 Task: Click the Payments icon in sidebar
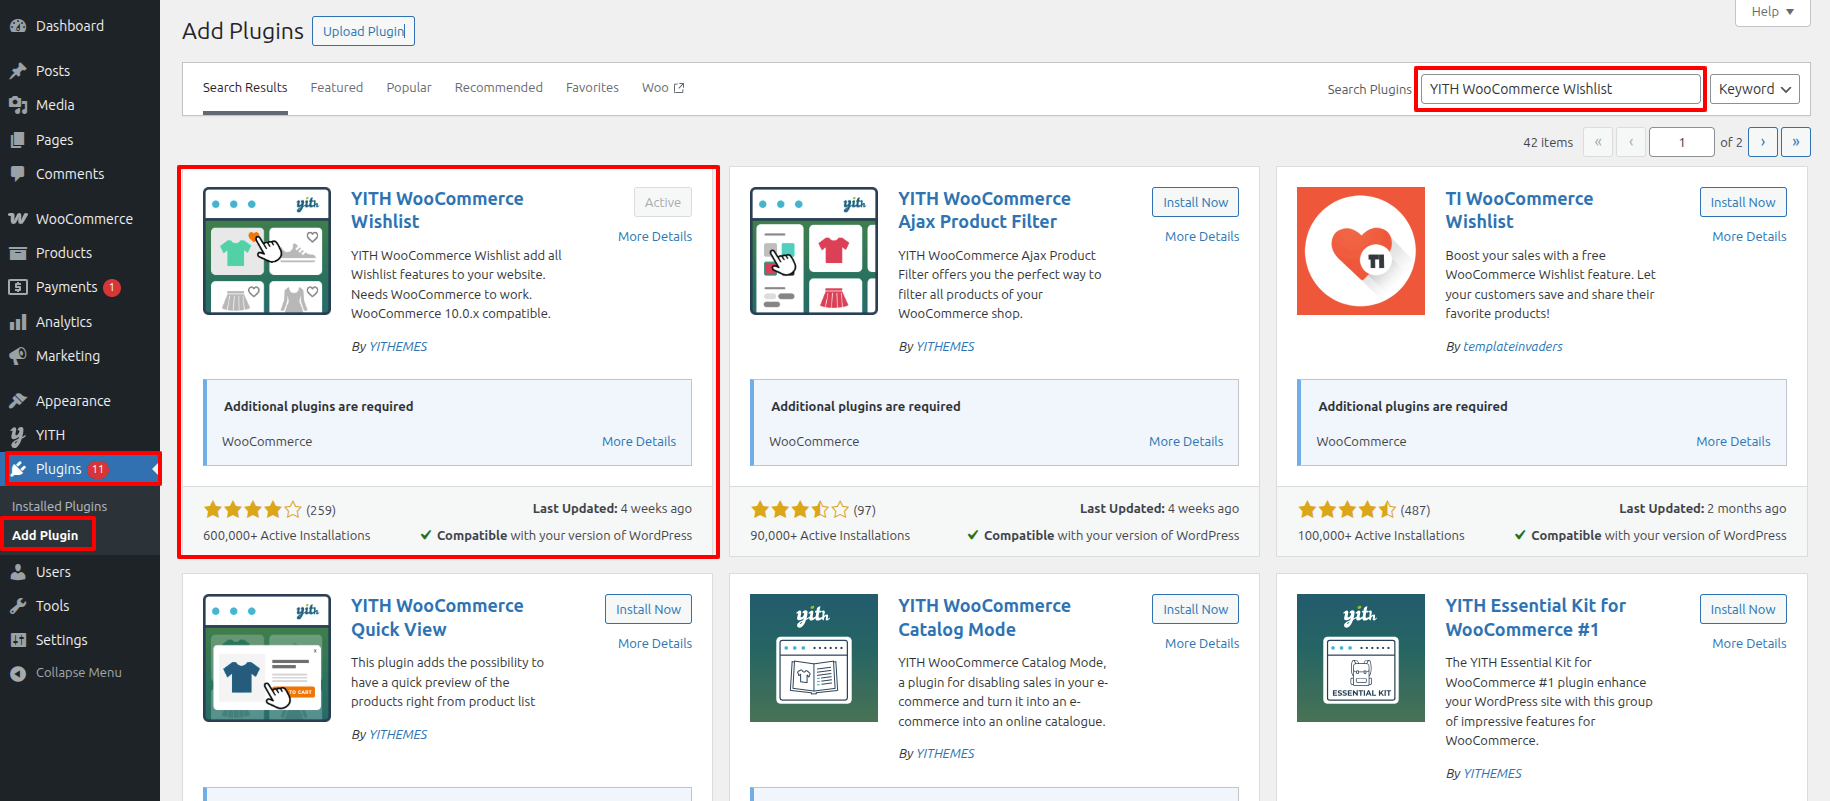pos(18,287)
